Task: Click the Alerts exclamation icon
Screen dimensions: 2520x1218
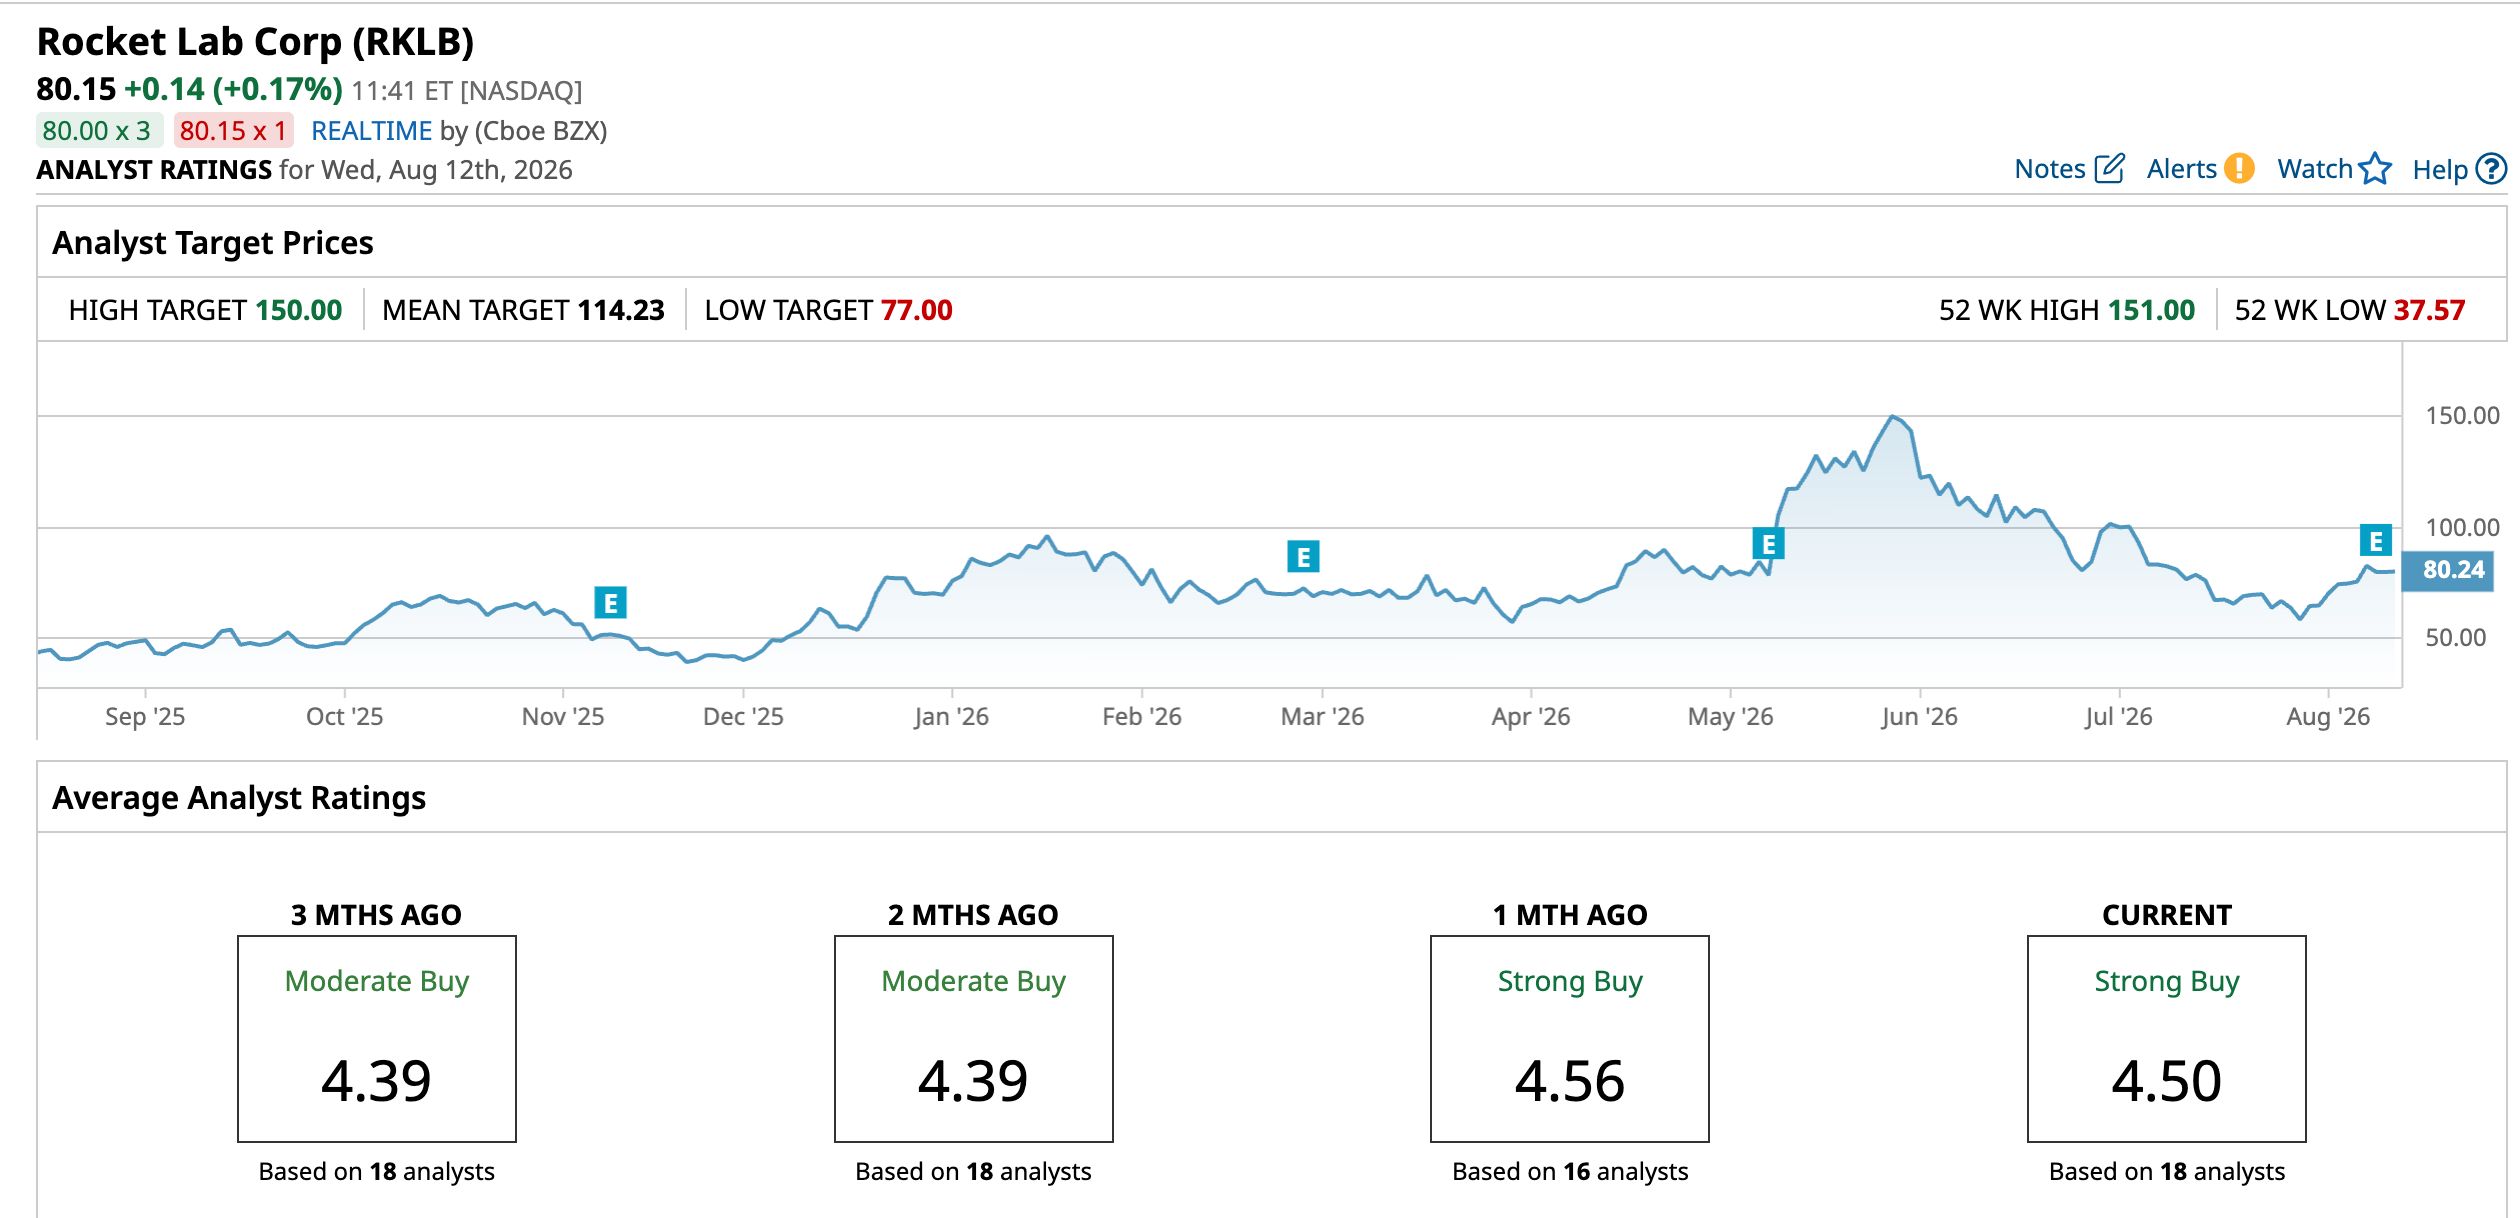Action: pyautogui.click(x=2240, y=168)
